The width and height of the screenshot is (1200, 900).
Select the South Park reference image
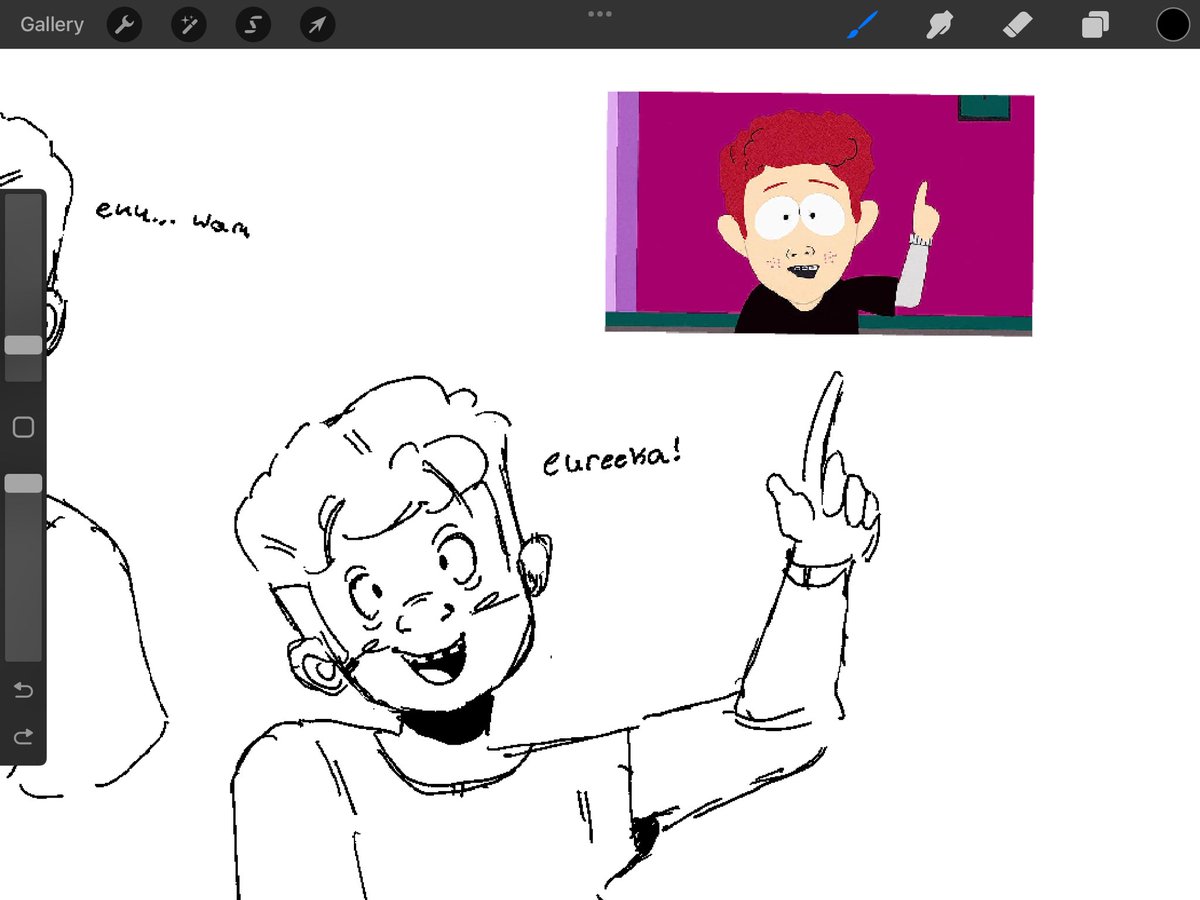click(820, 214)
